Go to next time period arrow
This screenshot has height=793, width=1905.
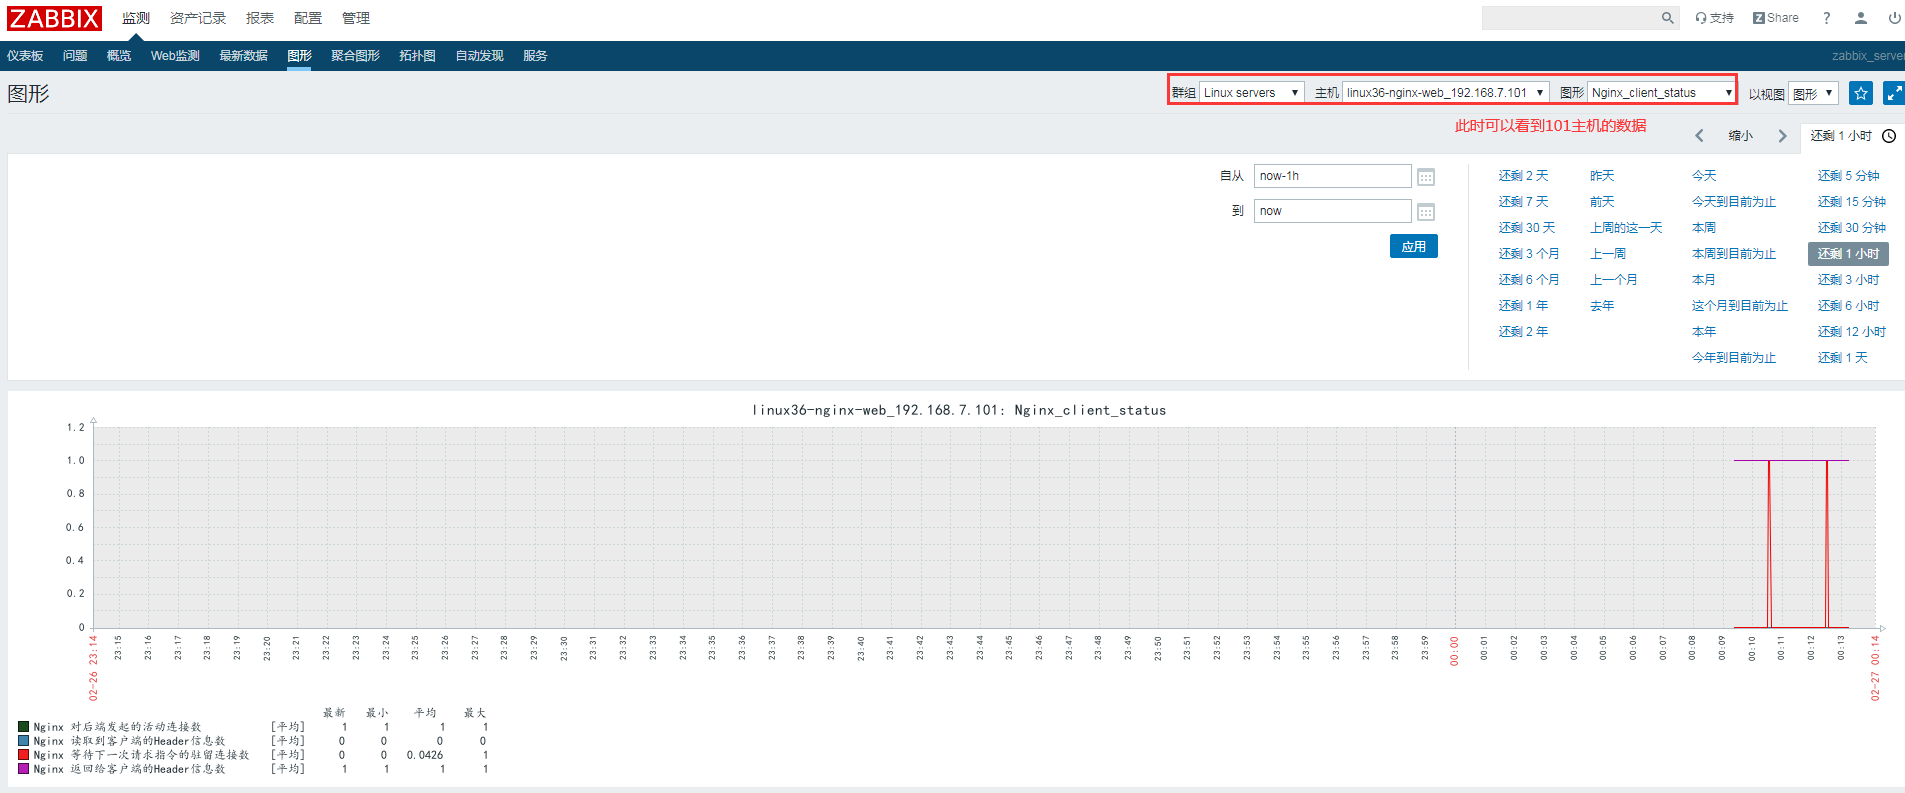coord(1782,136)
